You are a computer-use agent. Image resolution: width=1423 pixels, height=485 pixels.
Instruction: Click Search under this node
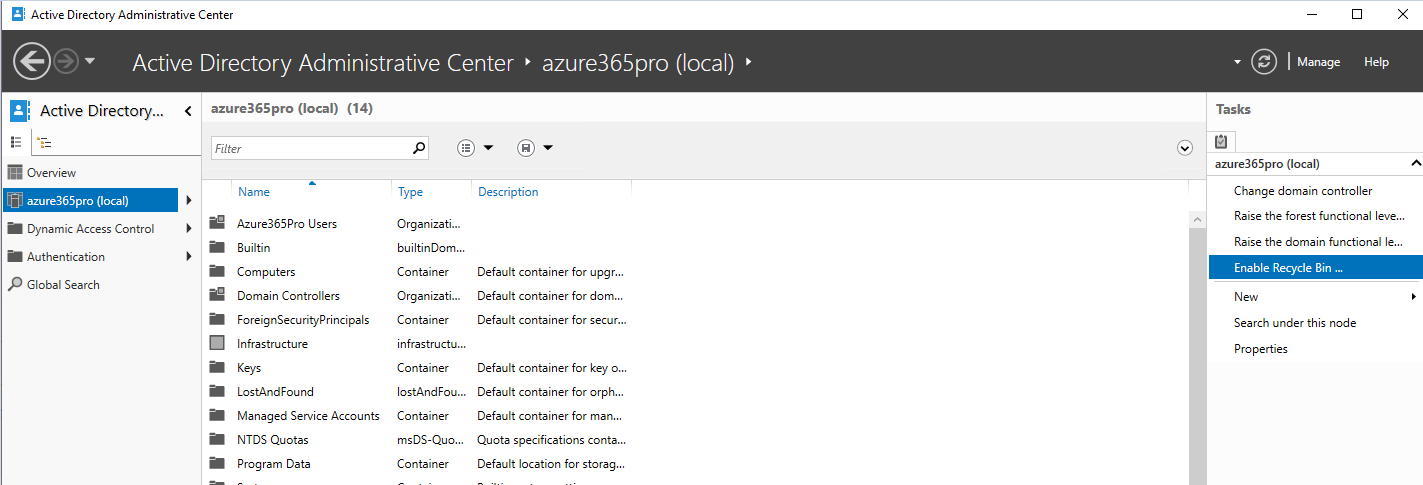click(1295, 323)
